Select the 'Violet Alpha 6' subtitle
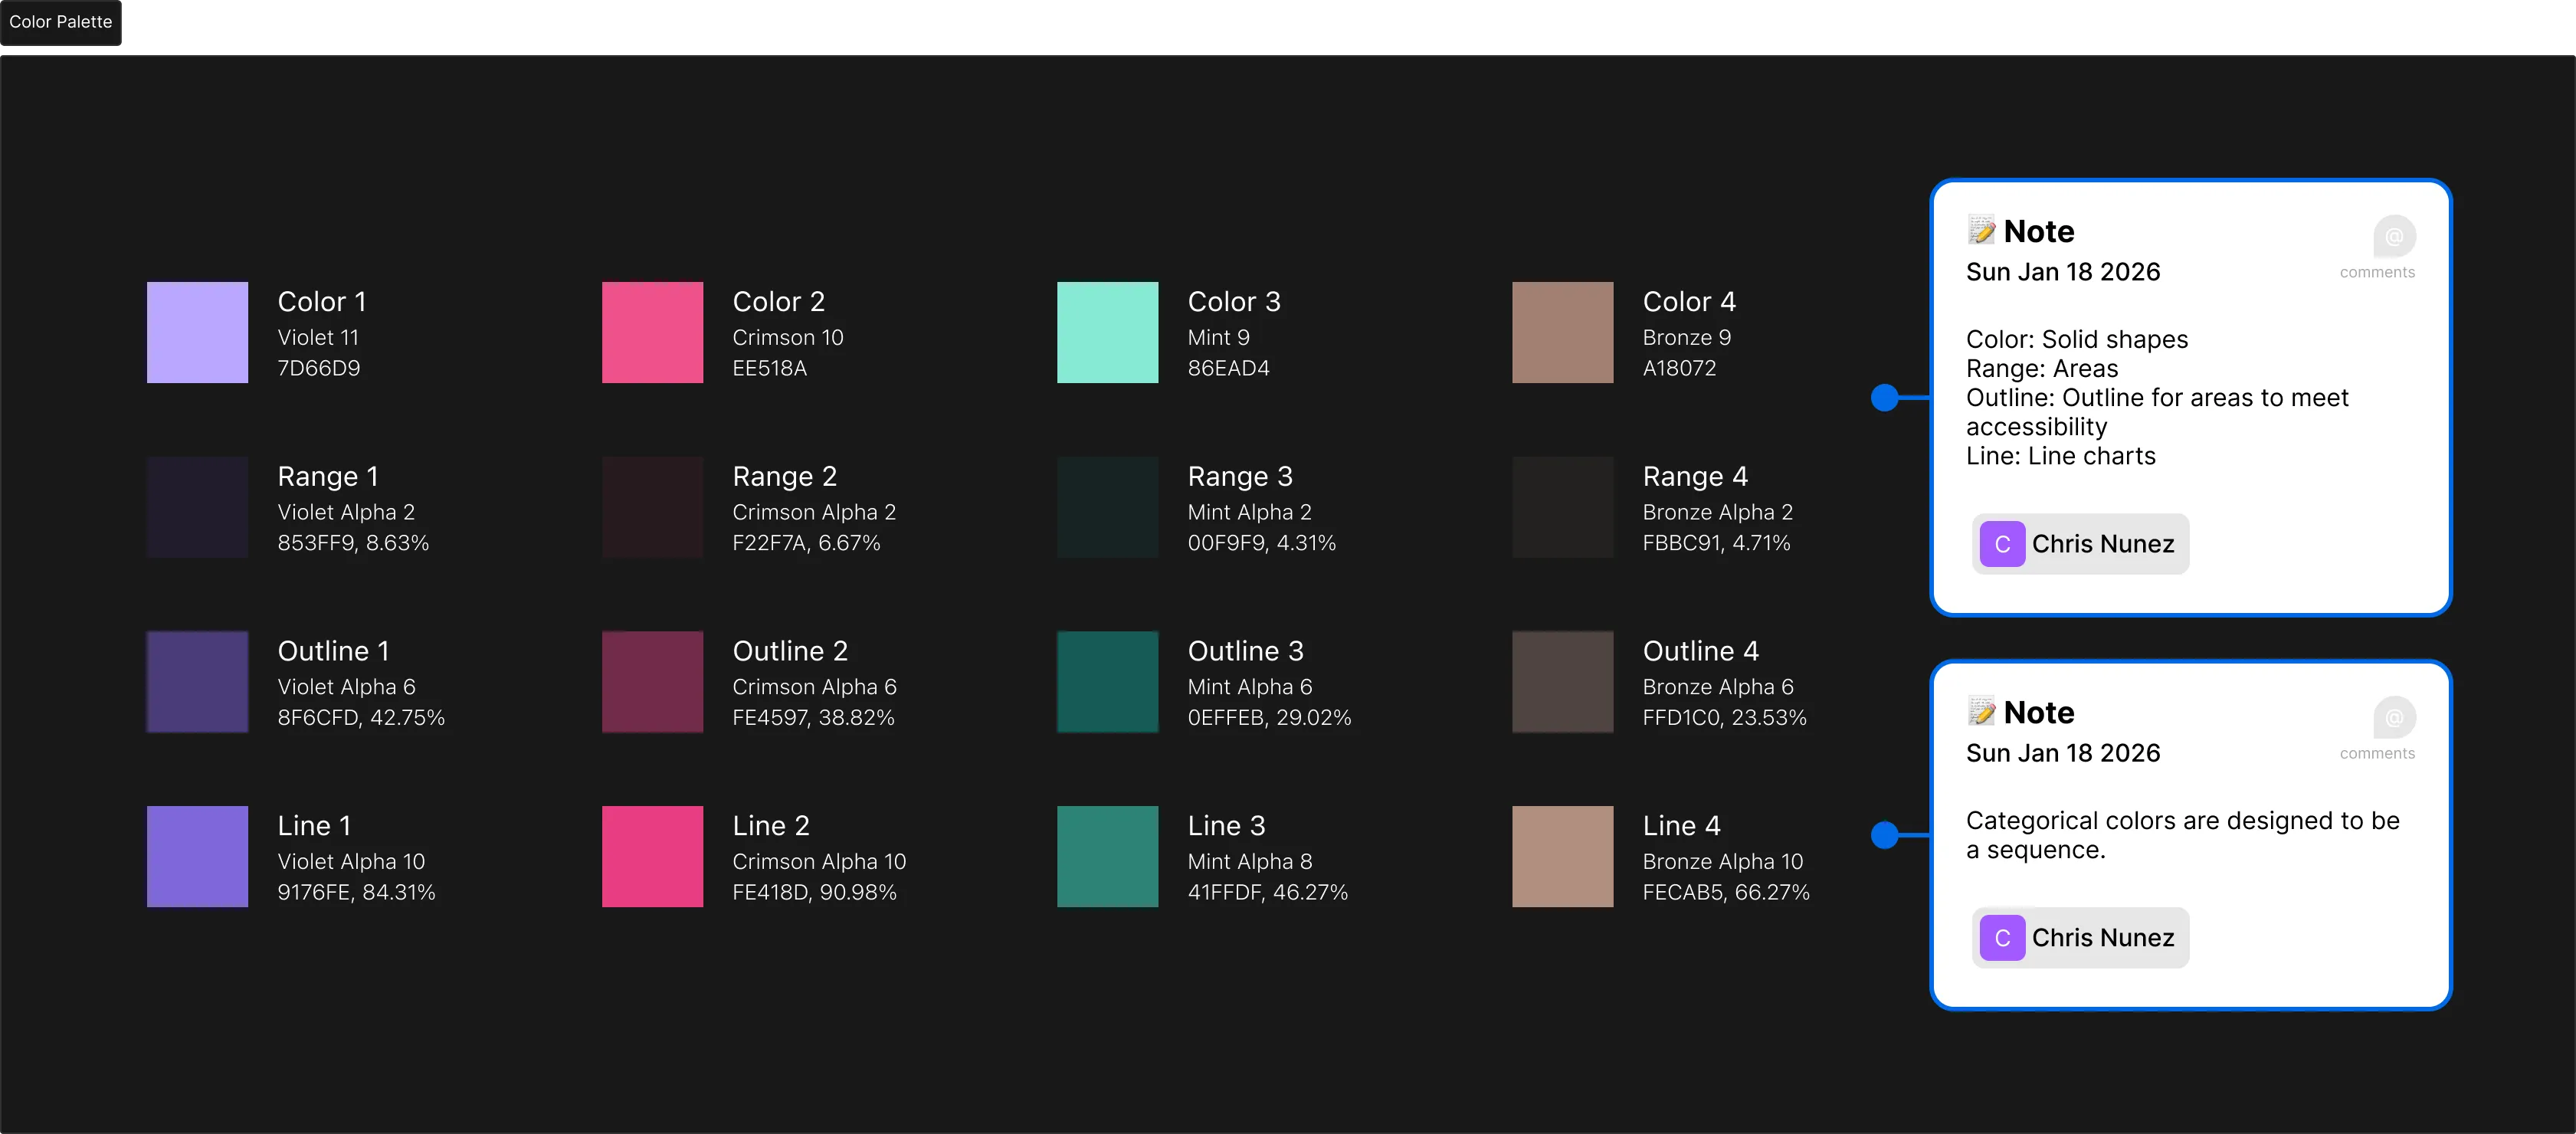This screenshot has width=2576, height=1134. coord(346,687)
